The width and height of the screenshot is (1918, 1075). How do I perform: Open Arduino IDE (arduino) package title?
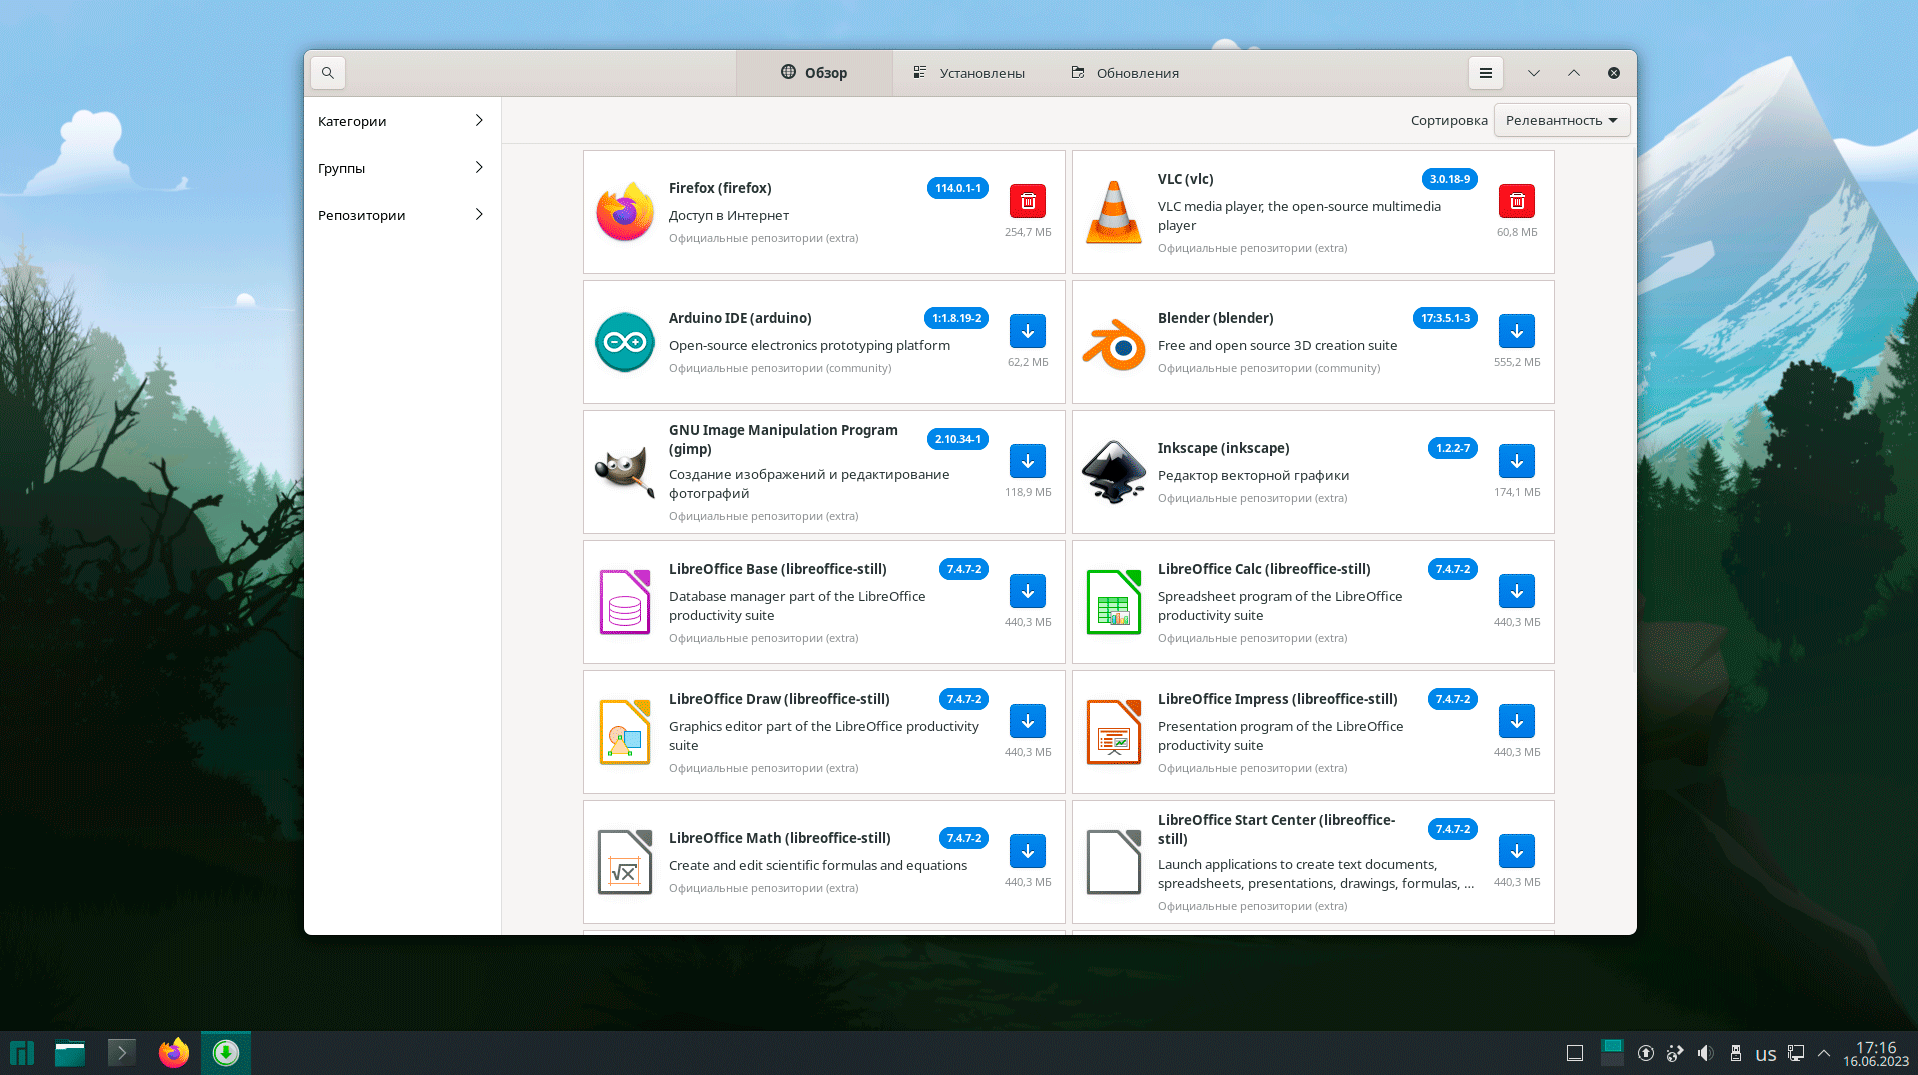pyautogui.click(x=740, y=318)
